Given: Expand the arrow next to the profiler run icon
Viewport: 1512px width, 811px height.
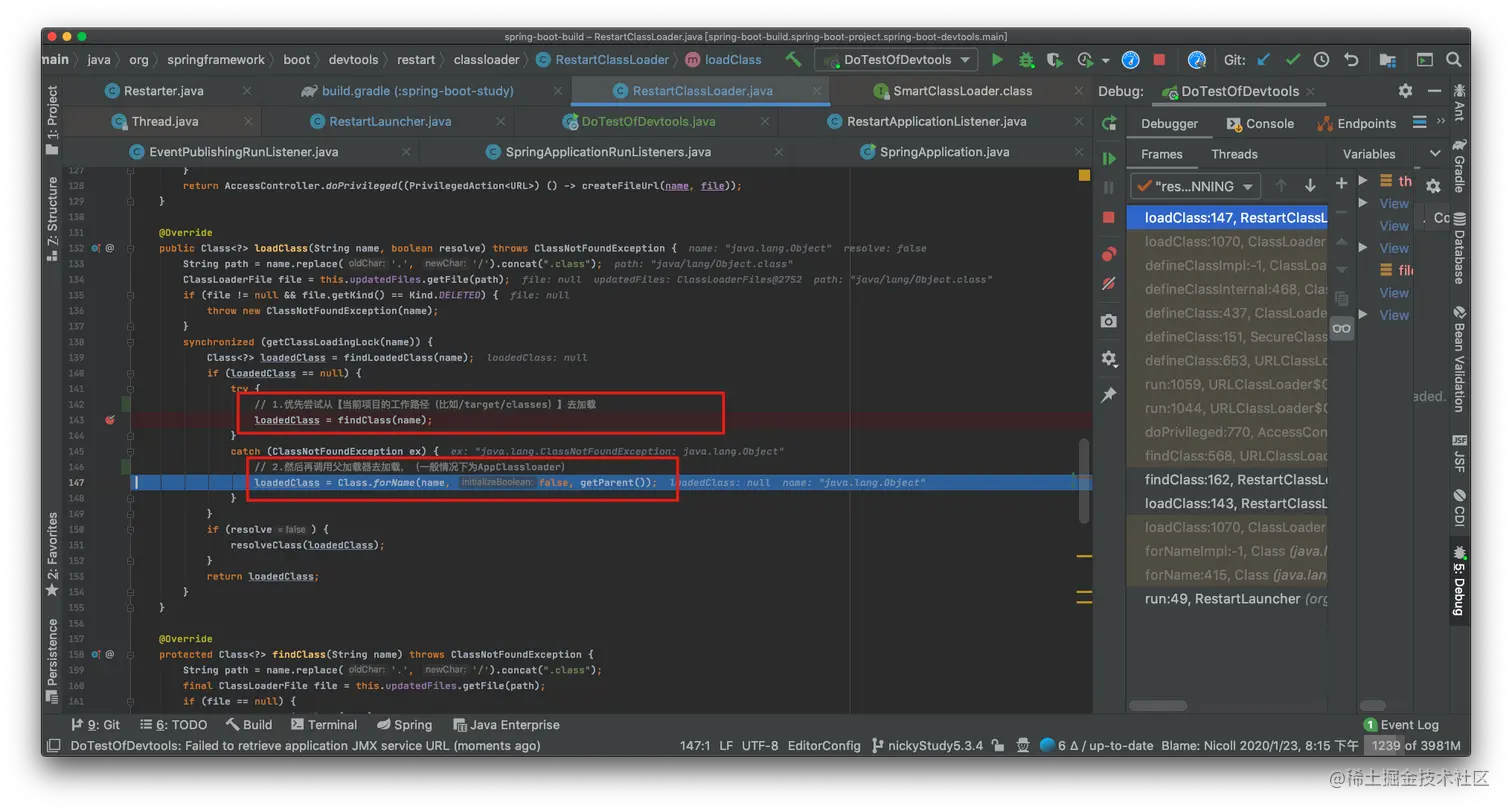Looking at the screenshot, I should (x=1106, y=60).
